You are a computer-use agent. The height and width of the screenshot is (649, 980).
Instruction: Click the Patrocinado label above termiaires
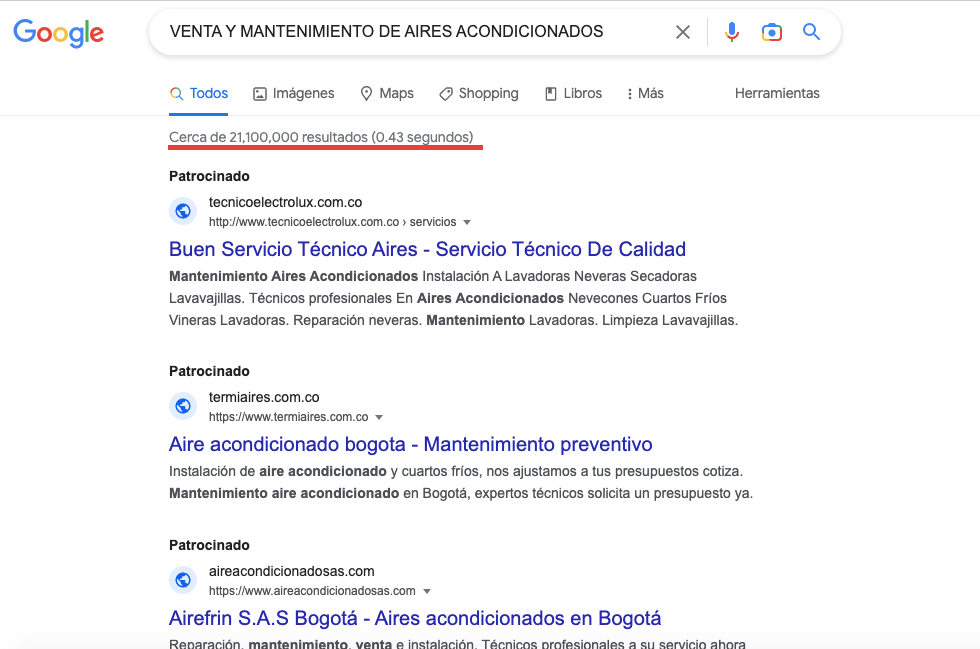(209, 371)
